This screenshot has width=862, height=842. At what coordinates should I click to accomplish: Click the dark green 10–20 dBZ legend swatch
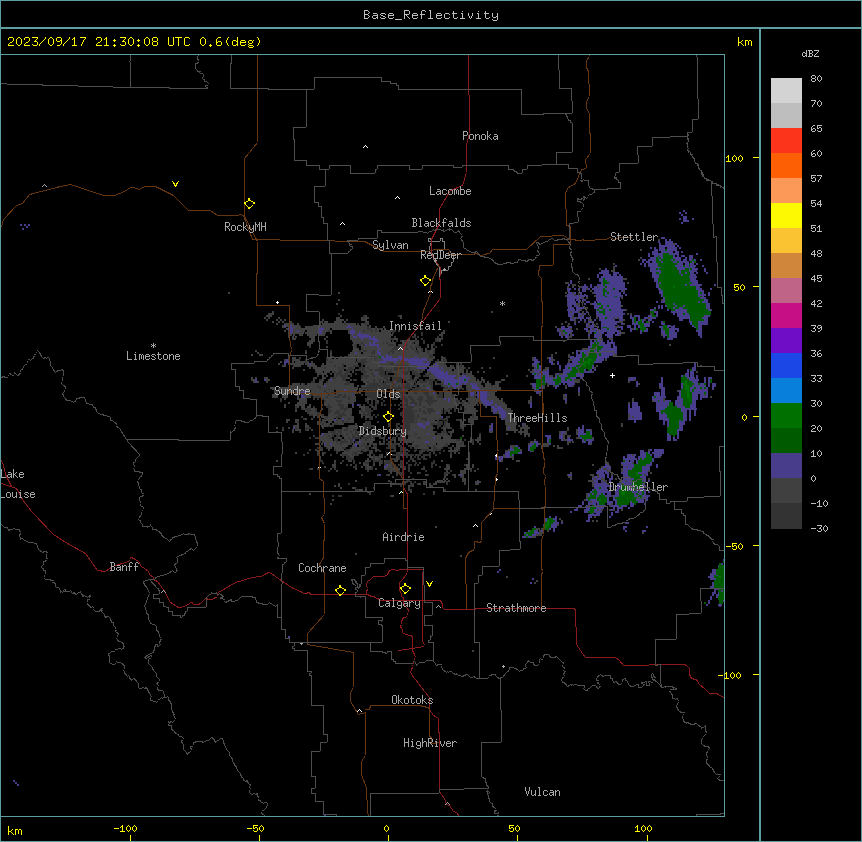point(786,441)
